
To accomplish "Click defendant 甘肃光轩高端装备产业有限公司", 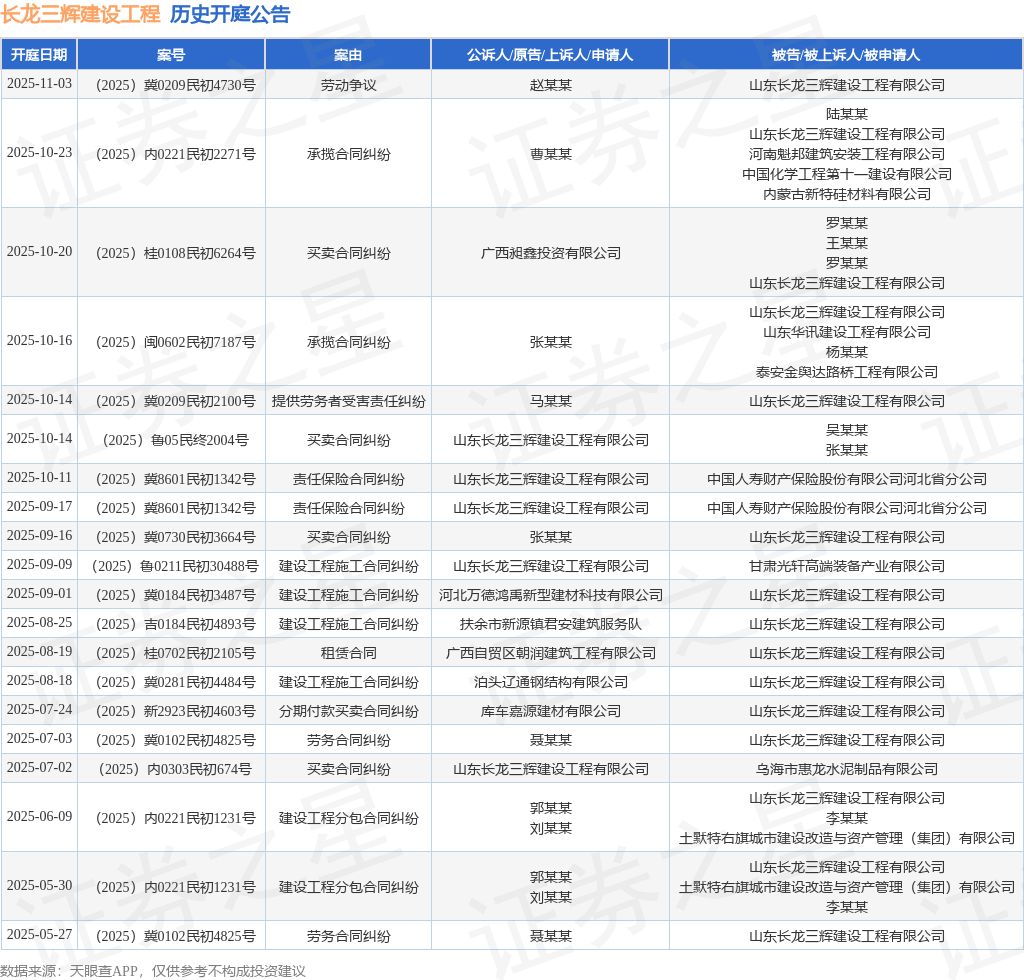I will 846,567.
